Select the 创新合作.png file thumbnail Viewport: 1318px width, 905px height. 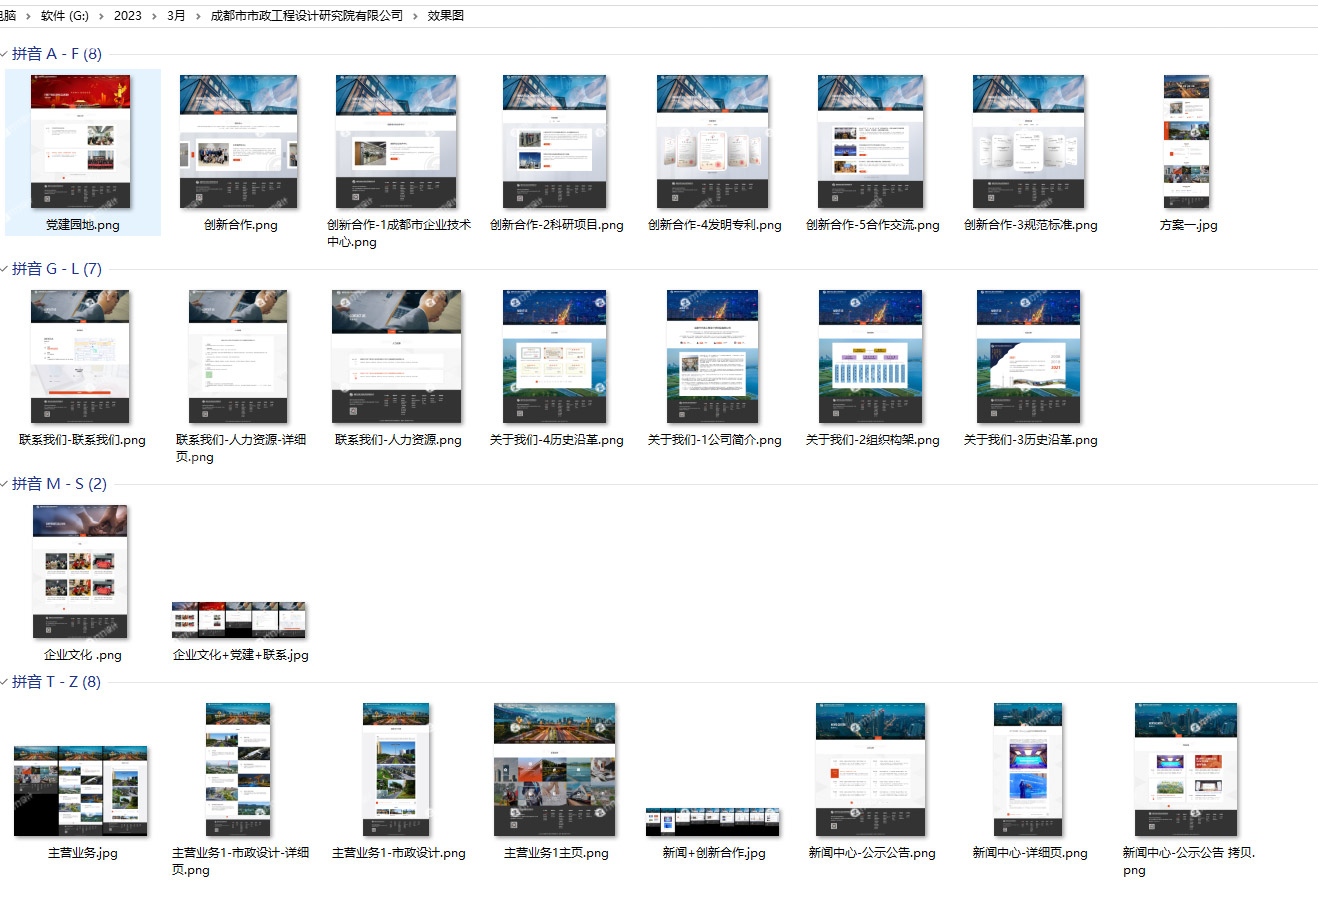239,142
